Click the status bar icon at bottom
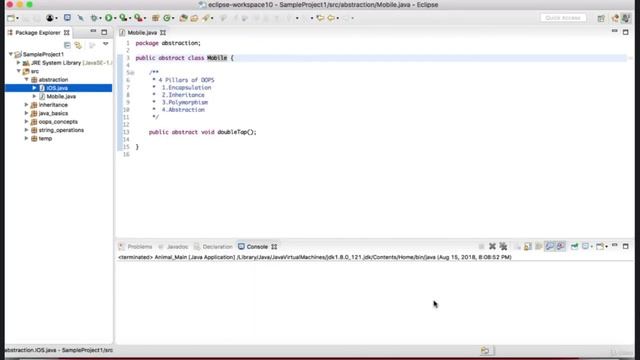 pyautogui.click(x=485, y=350)
